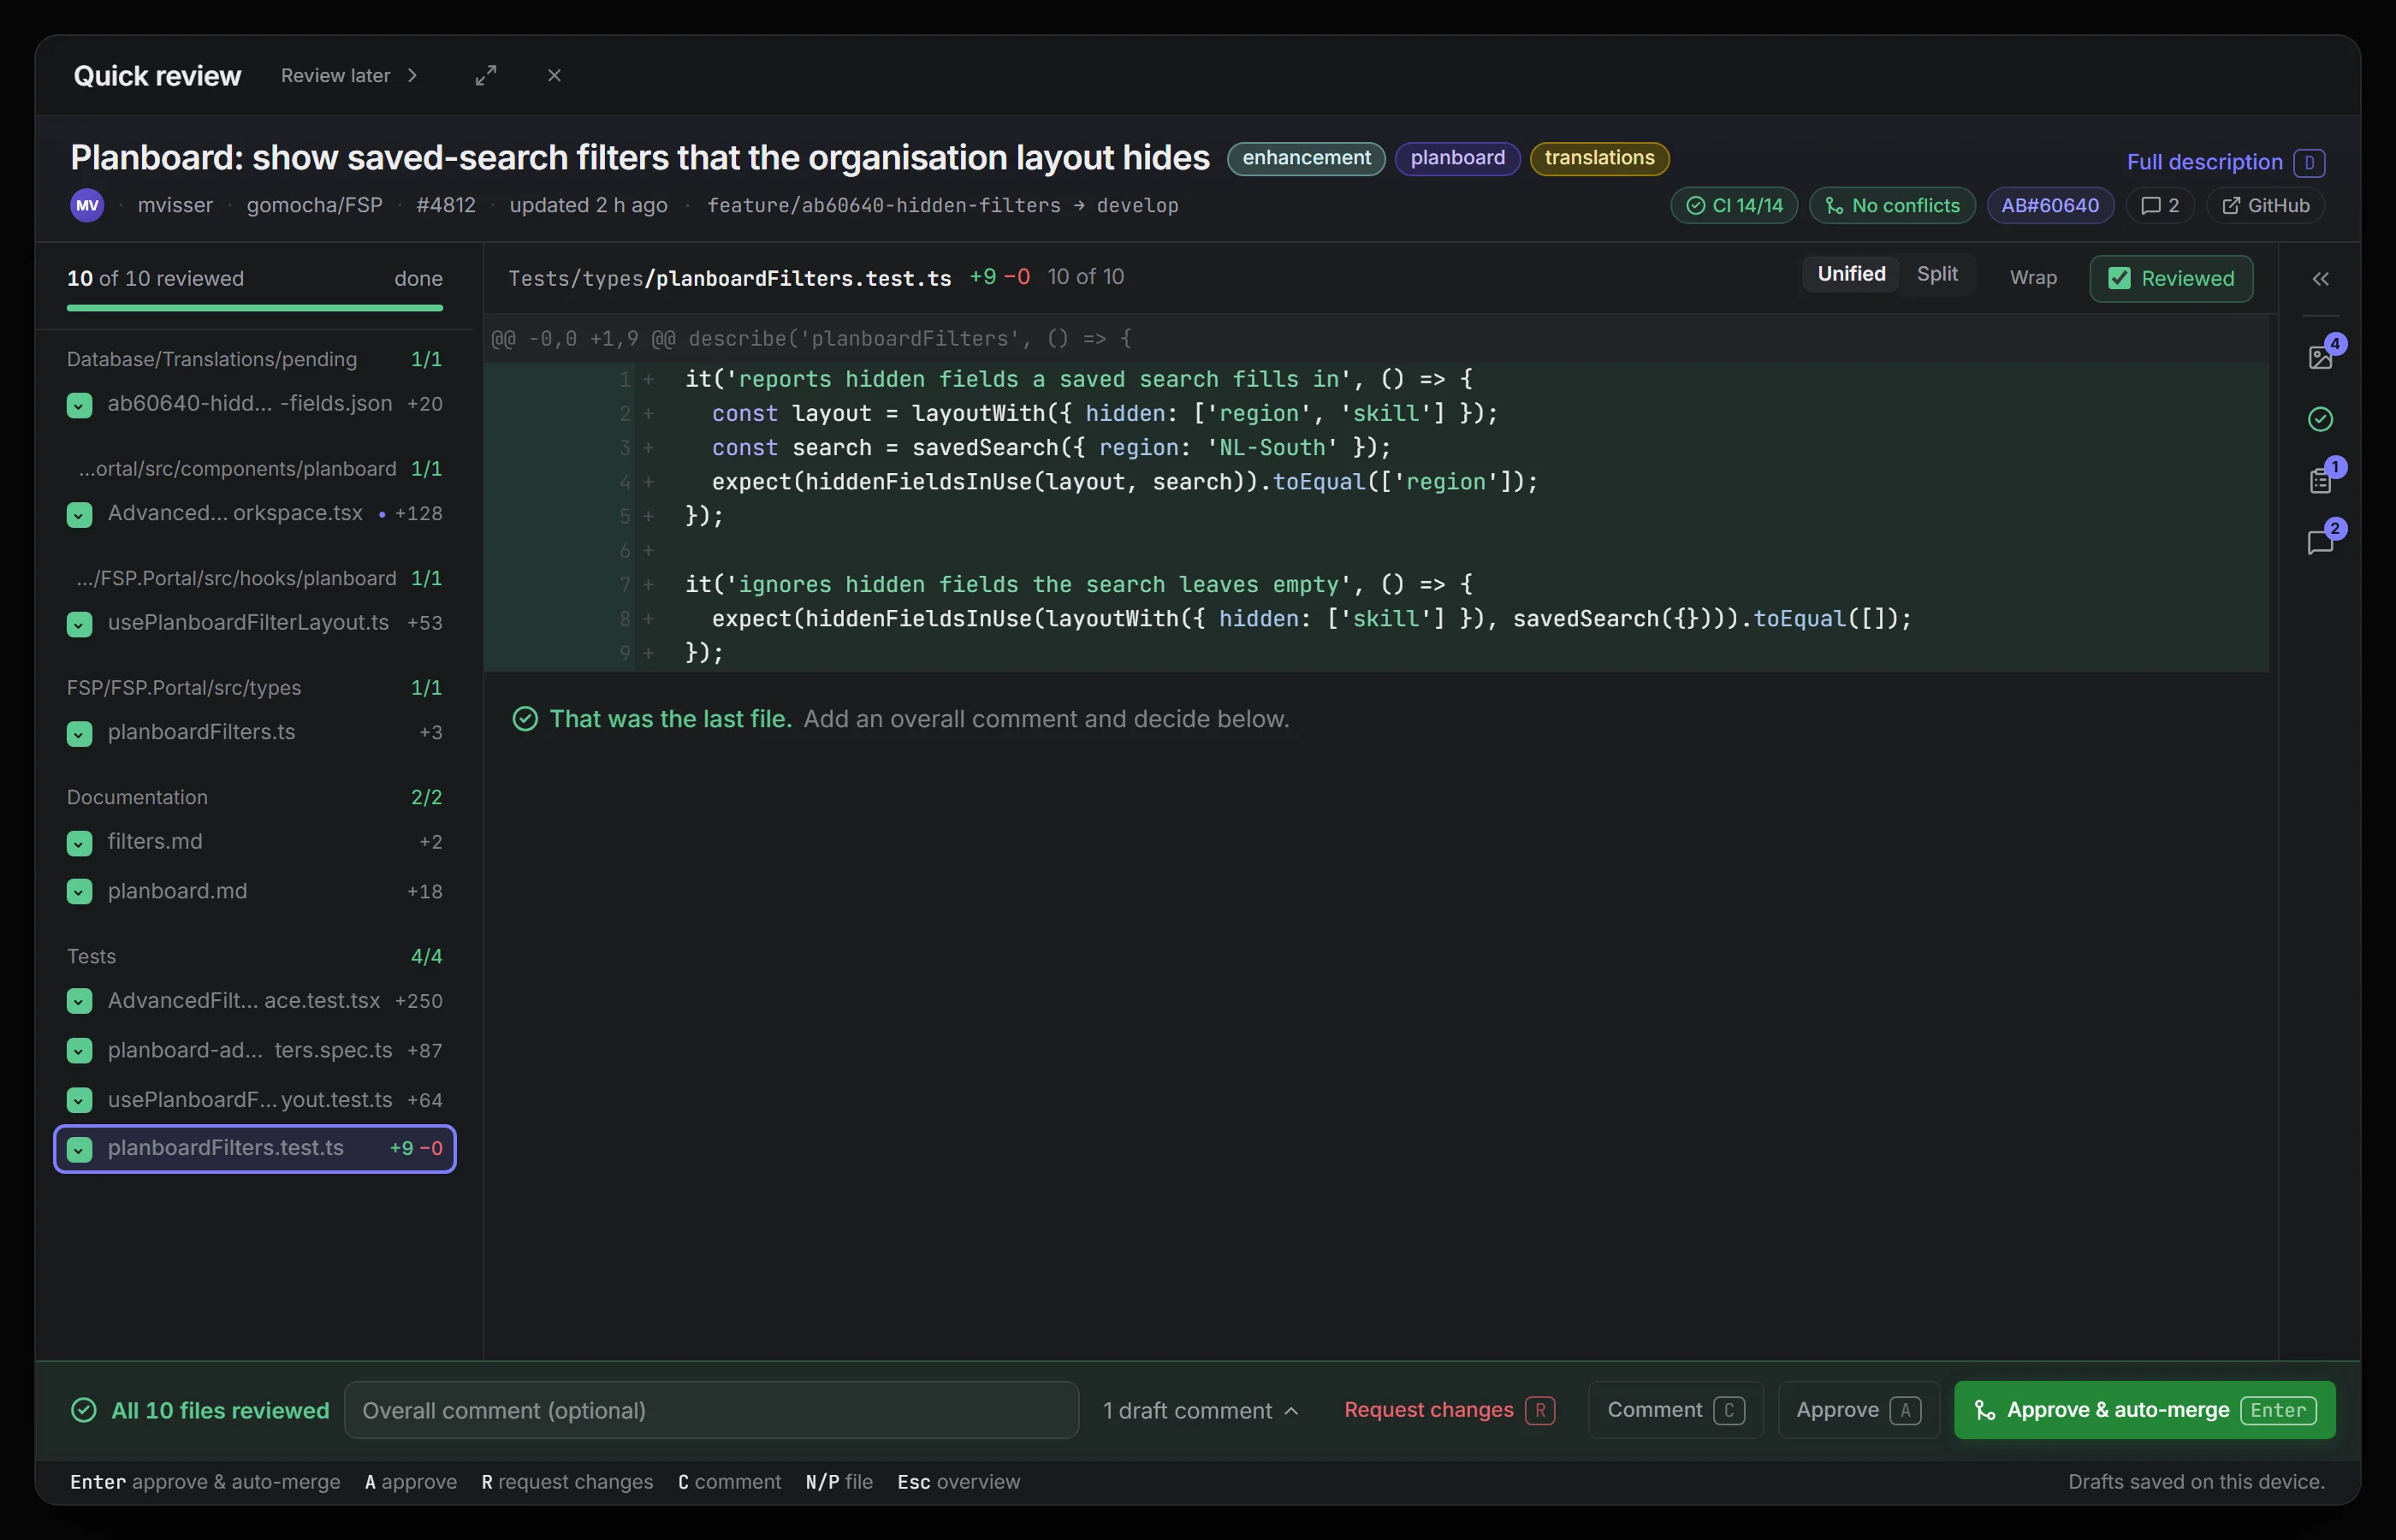
Task: Open the comments side panel icon
Action: click(2320, 542)
